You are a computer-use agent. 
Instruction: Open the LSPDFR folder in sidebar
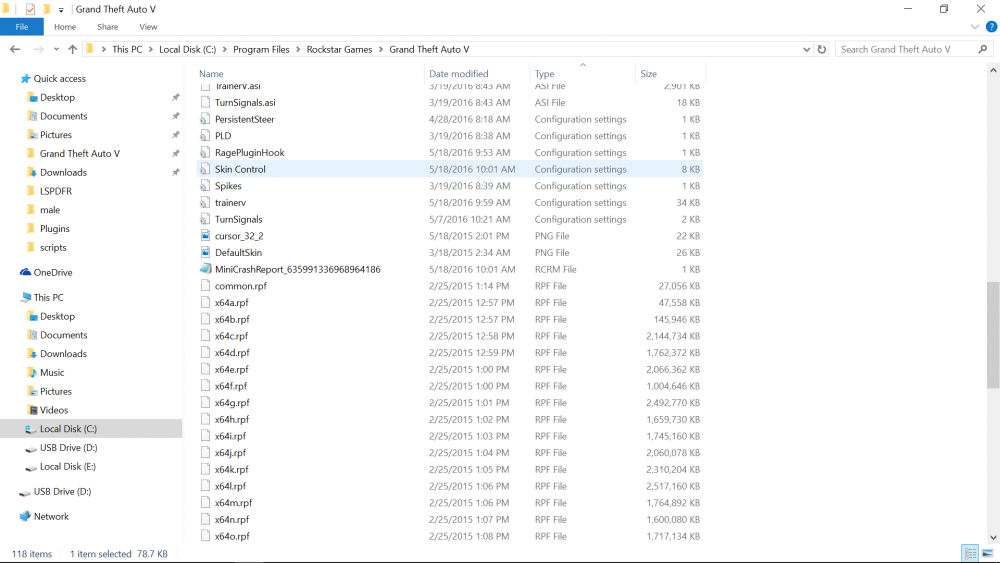coord(55,191)
